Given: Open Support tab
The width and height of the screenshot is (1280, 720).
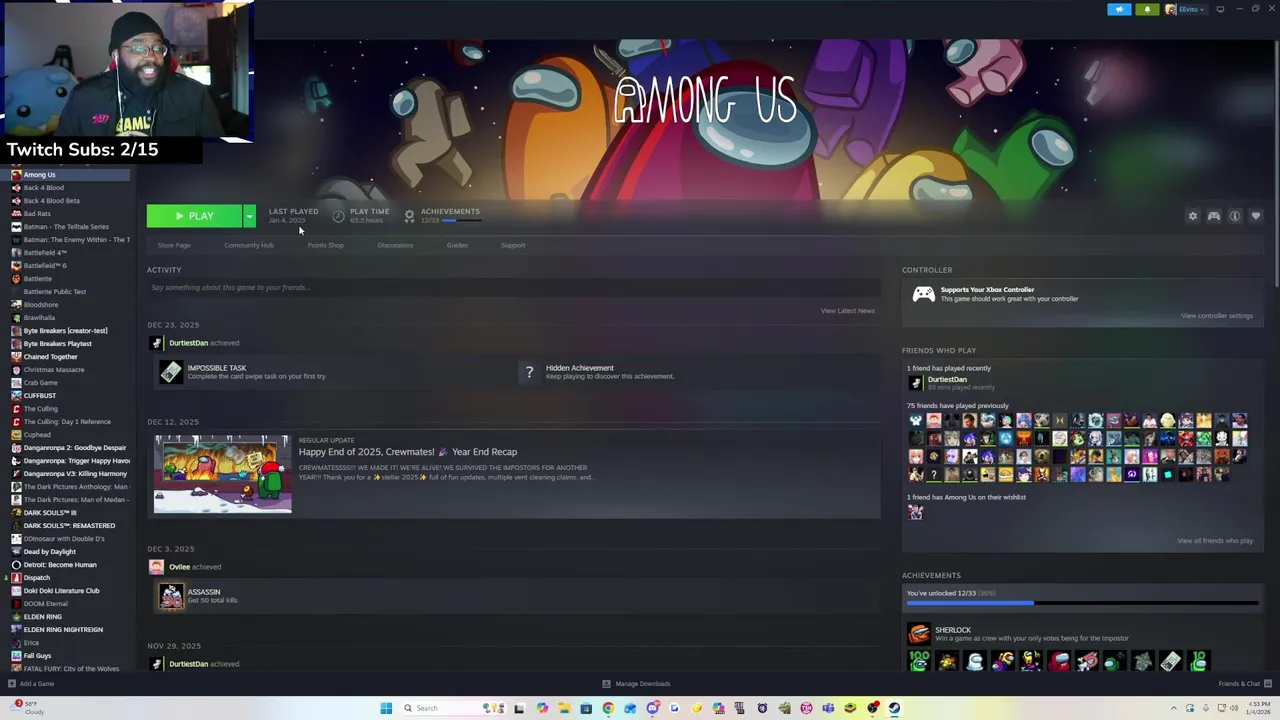Looking at the screenshot, I should 513,245.
